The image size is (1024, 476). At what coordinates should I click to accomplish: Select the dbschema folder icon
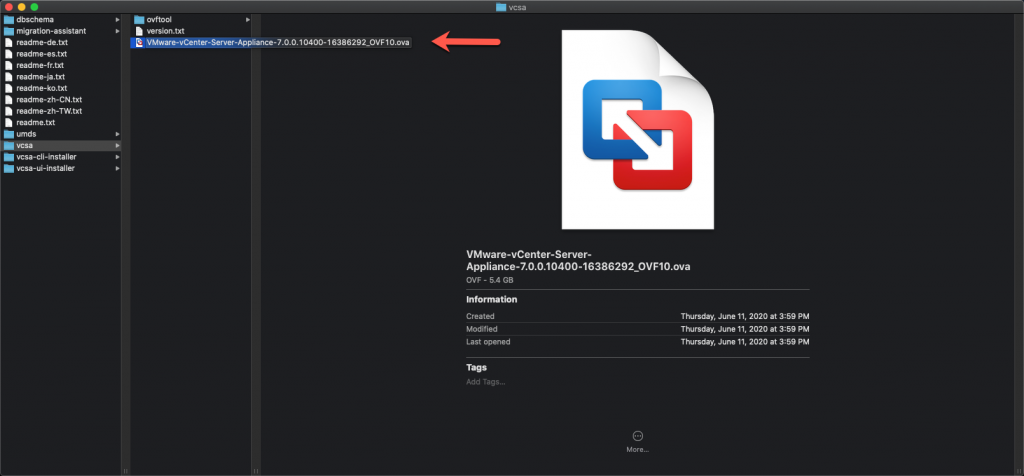click(x=9, y=20)
